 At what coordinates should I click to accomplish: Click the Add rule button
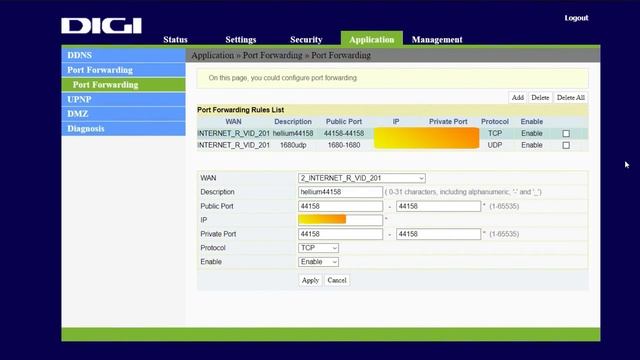point(518,98)
